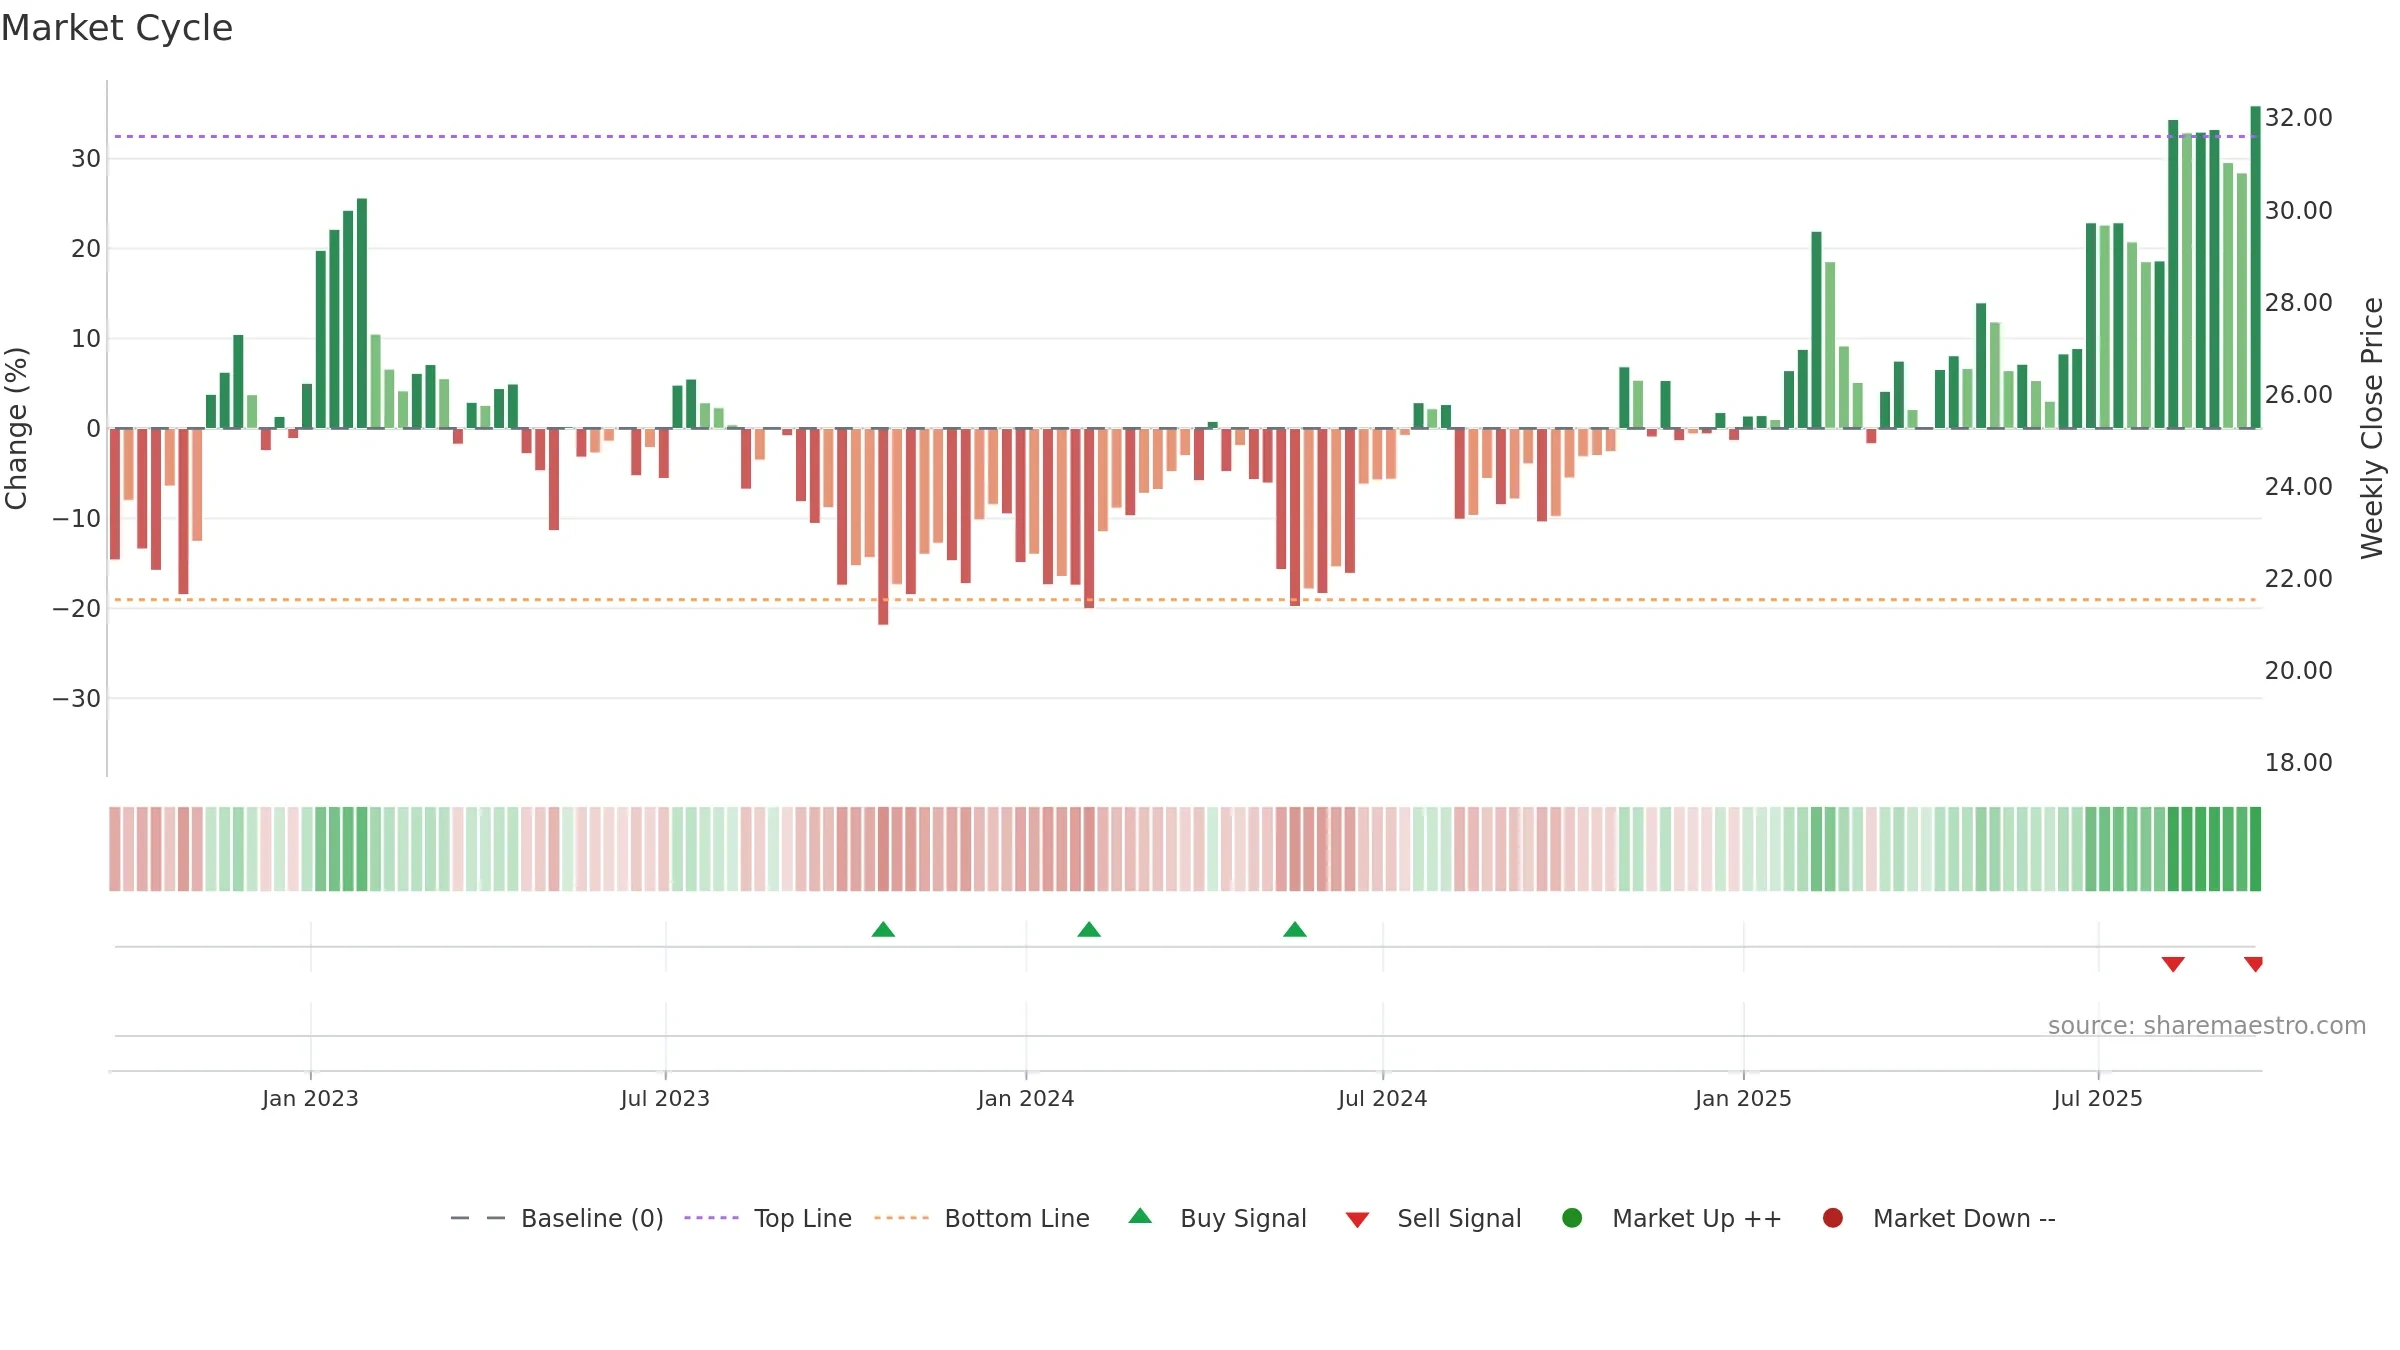Click the green Buy Signal triangle in the legend
The width and height of the screenshot is (2400, 1350).
[x=1140, y=1217]
